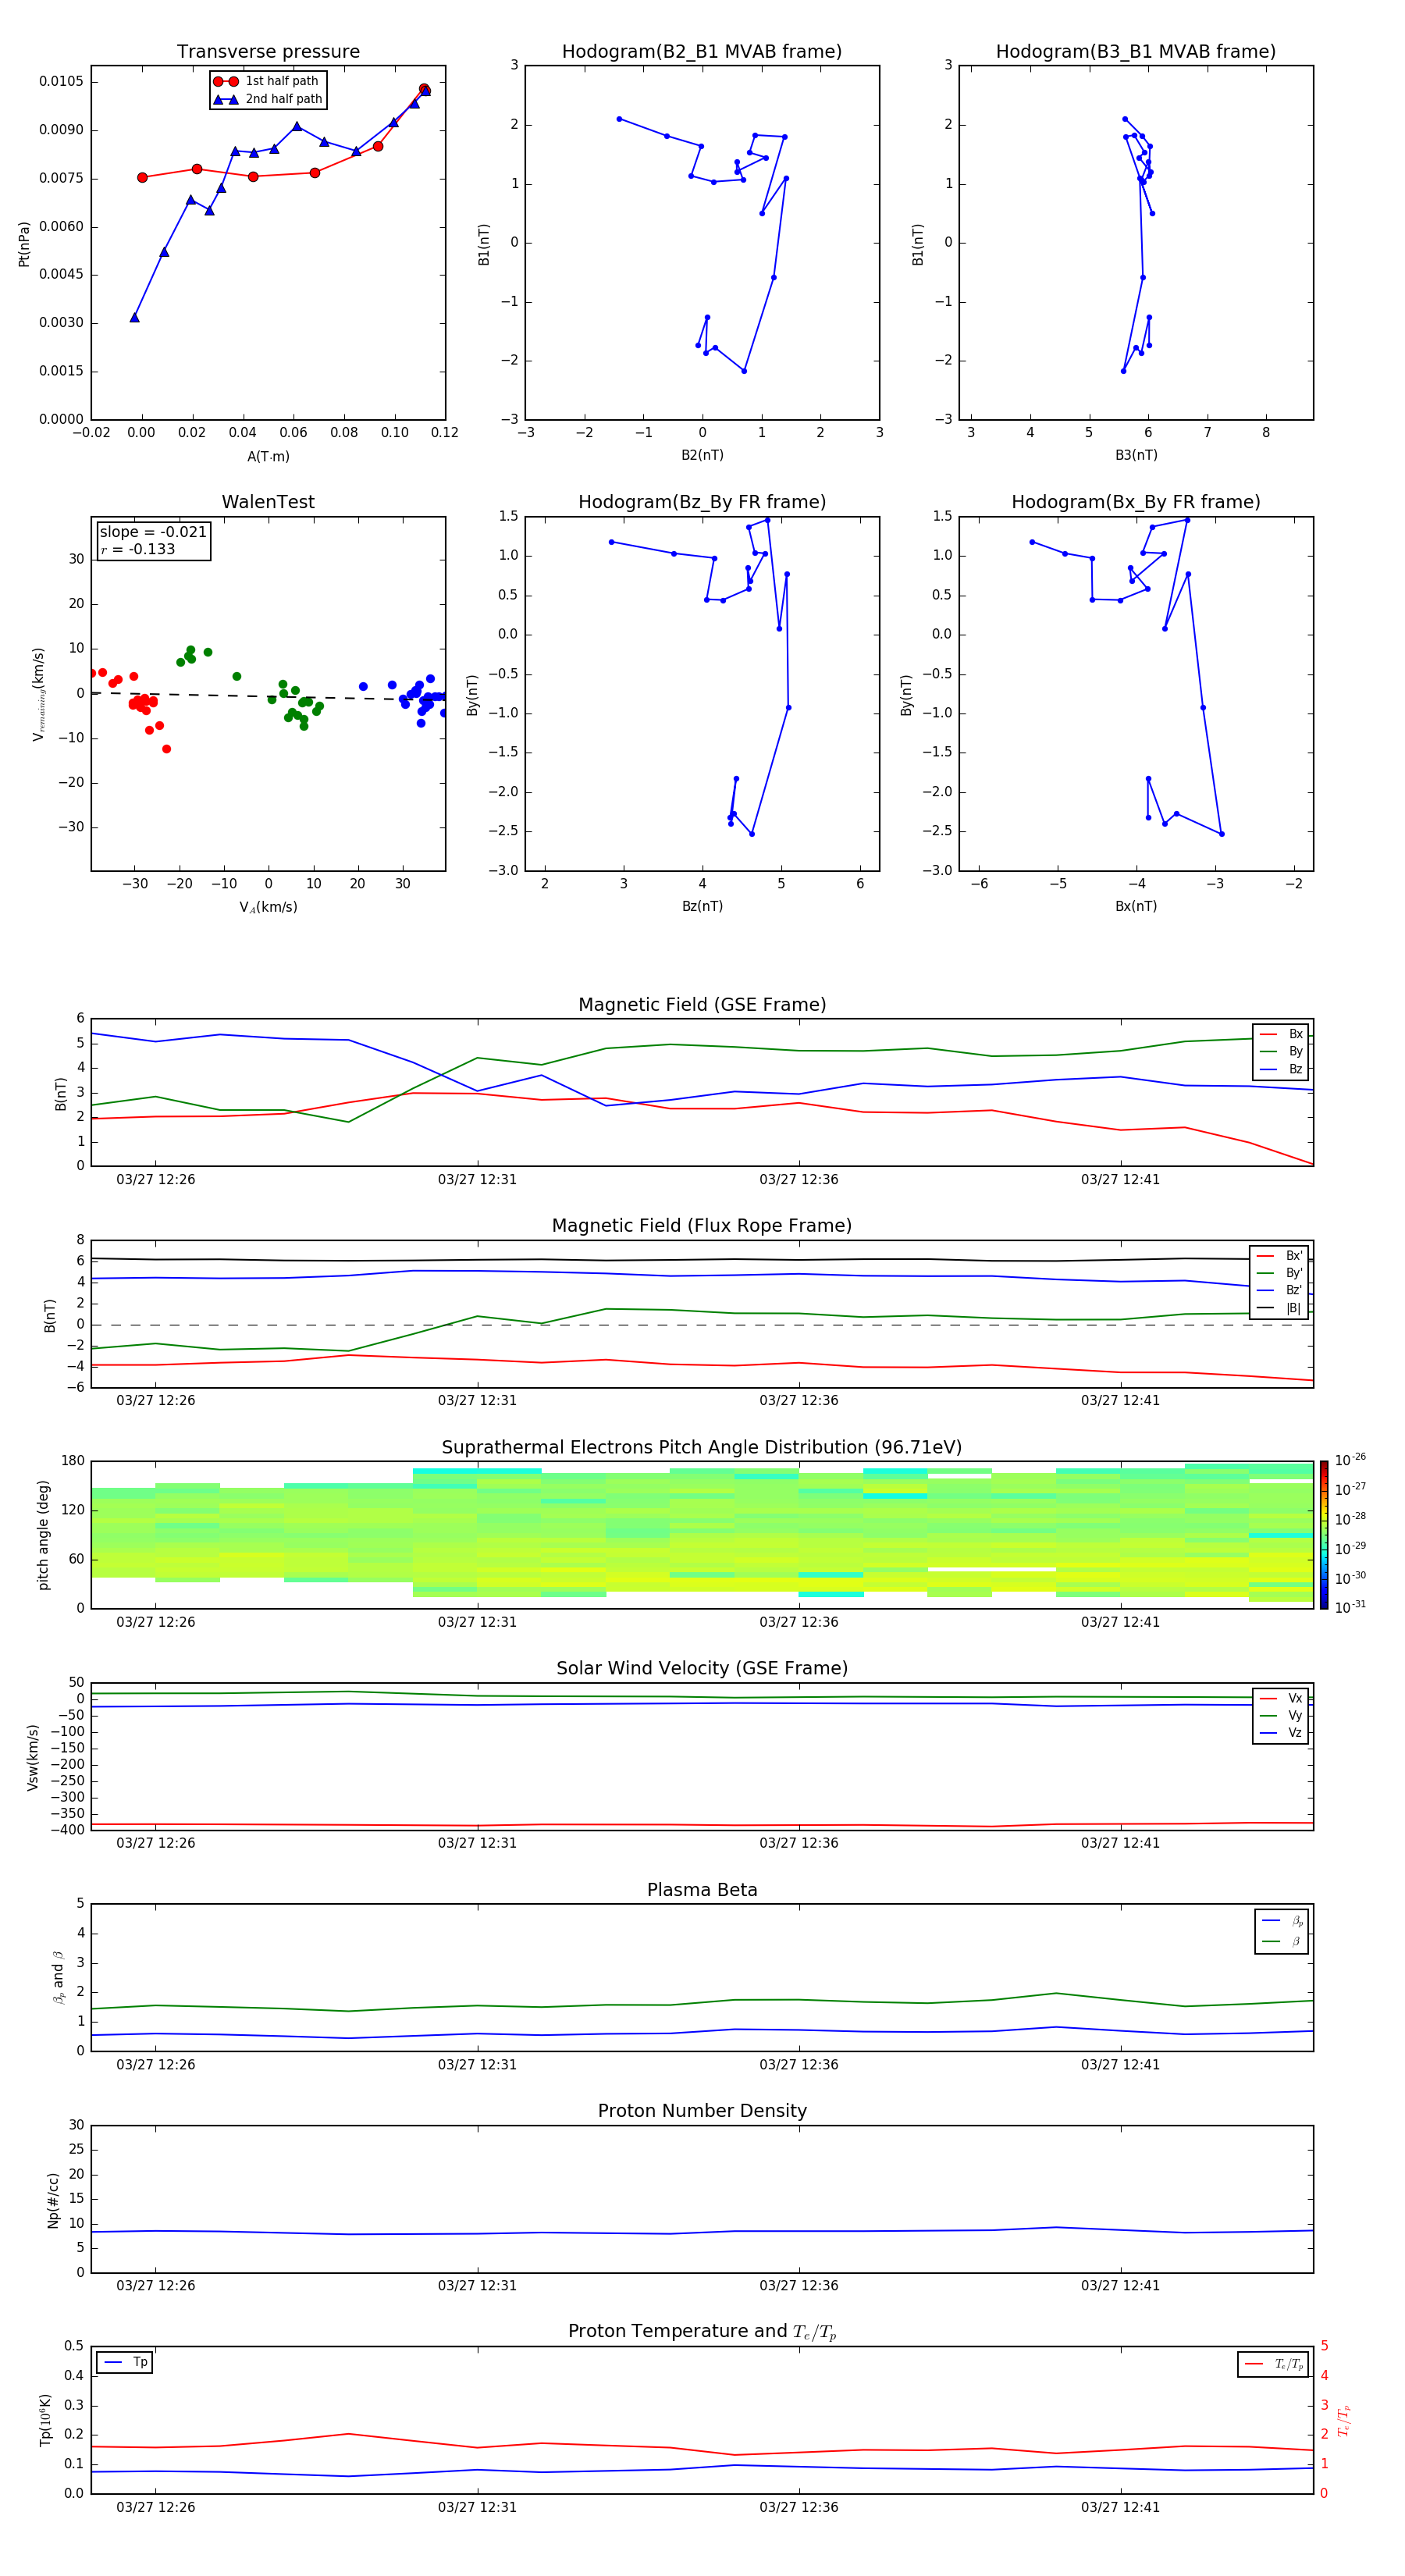Image resolution: width=1405 pixels, height=2576 pixels.
Task: Click the "Transverse pressure" plot title
Action: click(268, 52)
